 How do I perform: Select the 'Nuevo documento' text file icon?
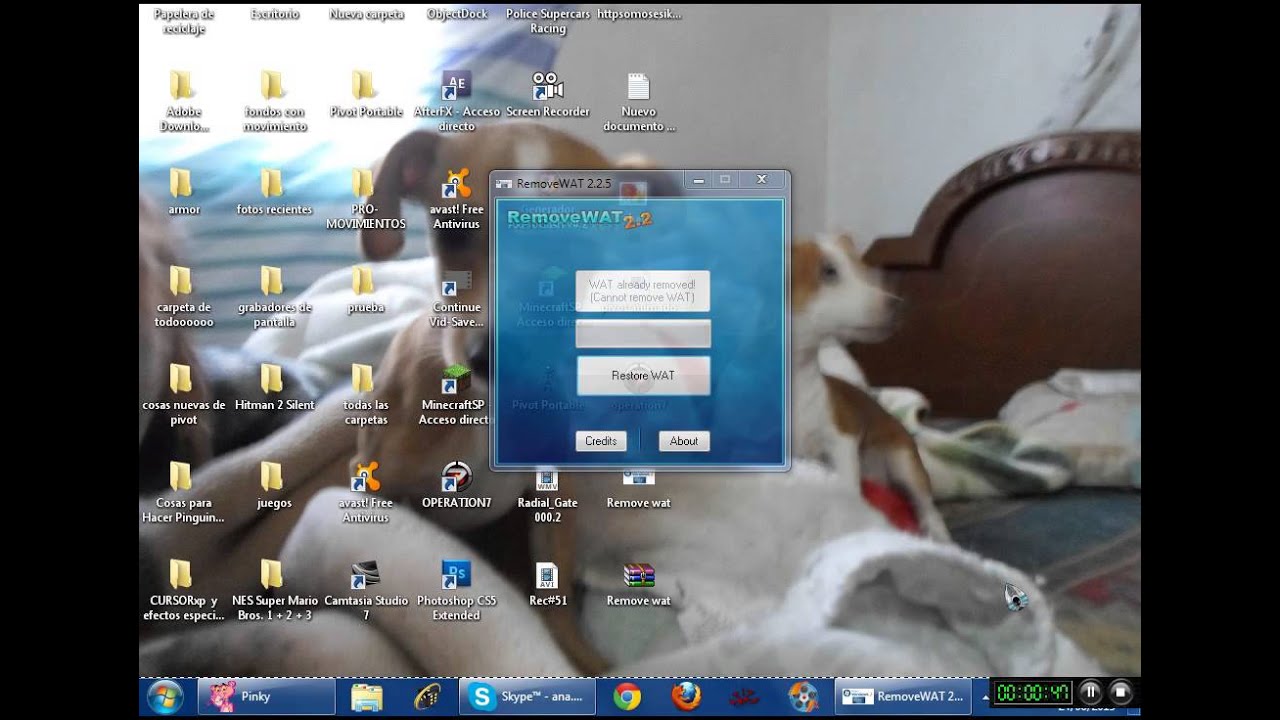638,85
